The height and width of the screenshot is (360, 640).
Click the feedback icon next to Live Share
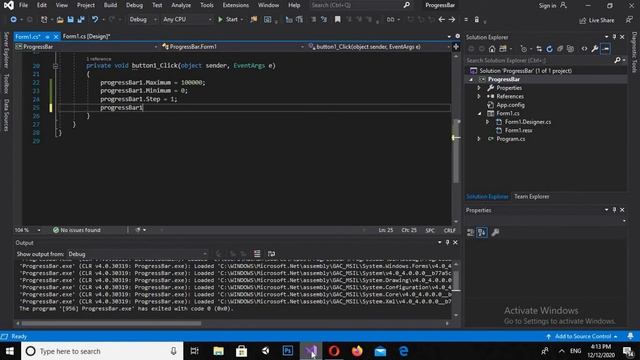tap(629, 20)
